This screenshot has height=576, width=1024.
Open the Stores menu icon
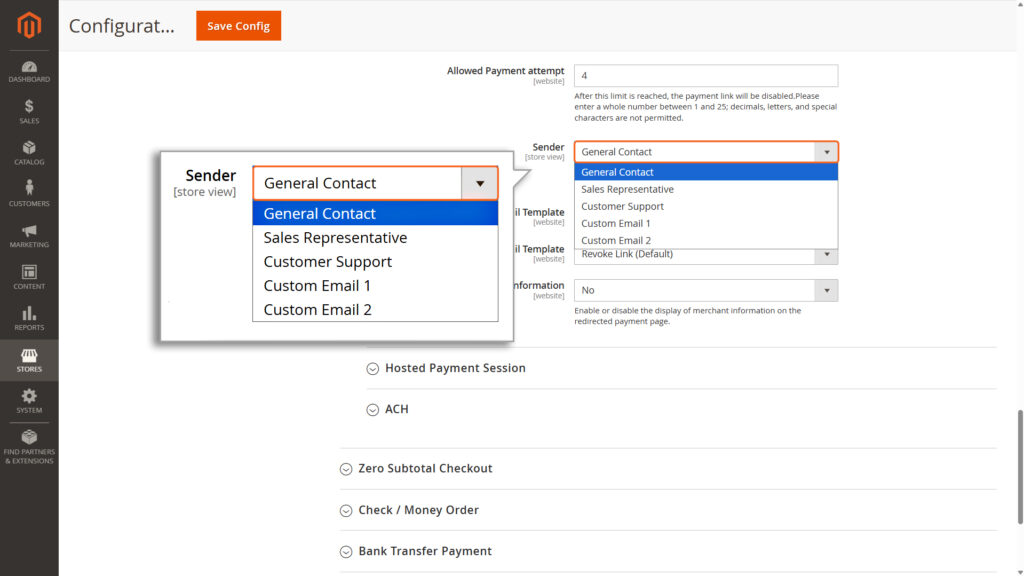pos(29,358)
